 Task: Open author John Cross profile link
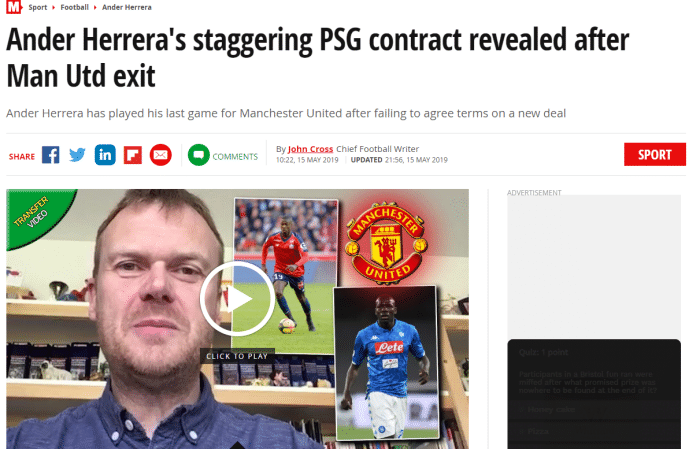(310, 149)
